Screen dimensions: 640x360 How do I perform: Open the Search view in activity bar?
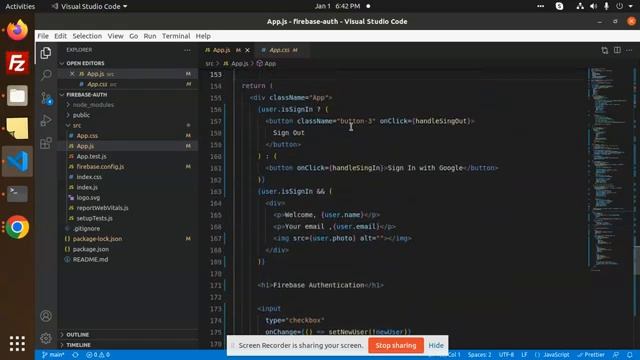pyautogui.click(x=46, y=75)
